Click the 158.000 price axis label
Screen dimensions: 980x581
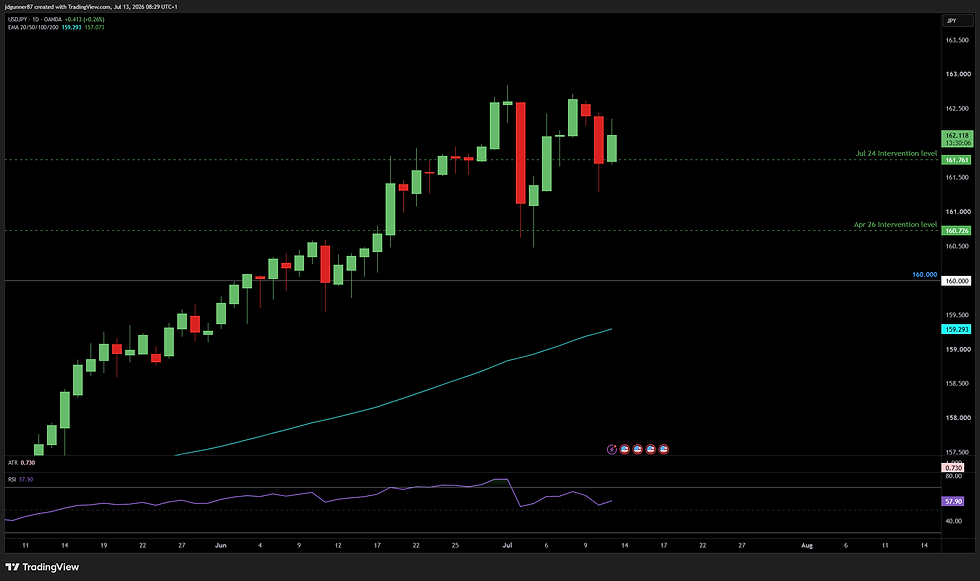[957, 417]
